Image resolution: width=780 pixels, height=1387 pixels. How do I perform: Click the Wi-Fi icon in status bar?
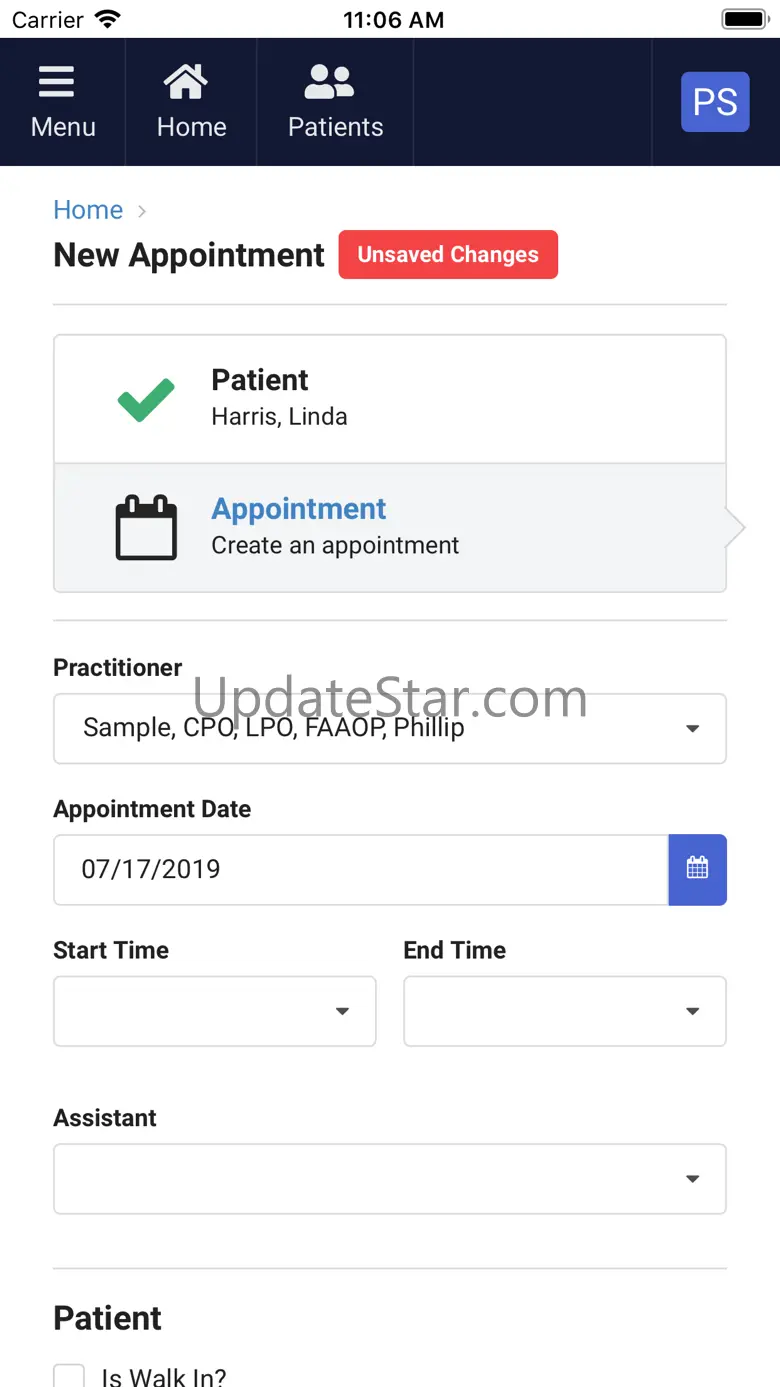tap(107, 19)
